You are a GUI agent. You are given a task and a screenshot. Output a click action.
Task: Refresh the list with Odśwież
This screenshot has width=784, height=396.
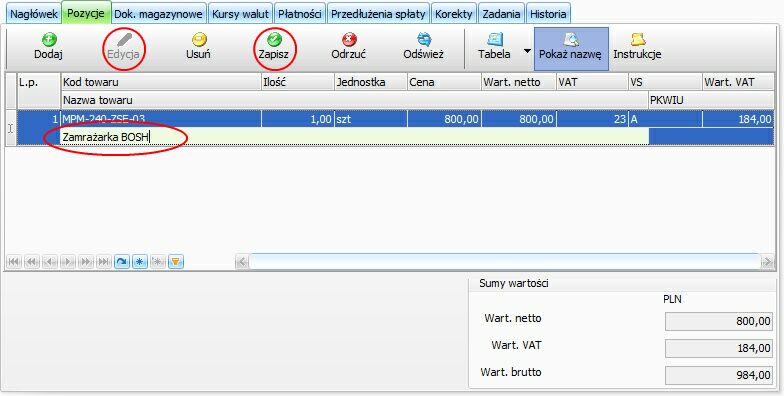(424, 47)
